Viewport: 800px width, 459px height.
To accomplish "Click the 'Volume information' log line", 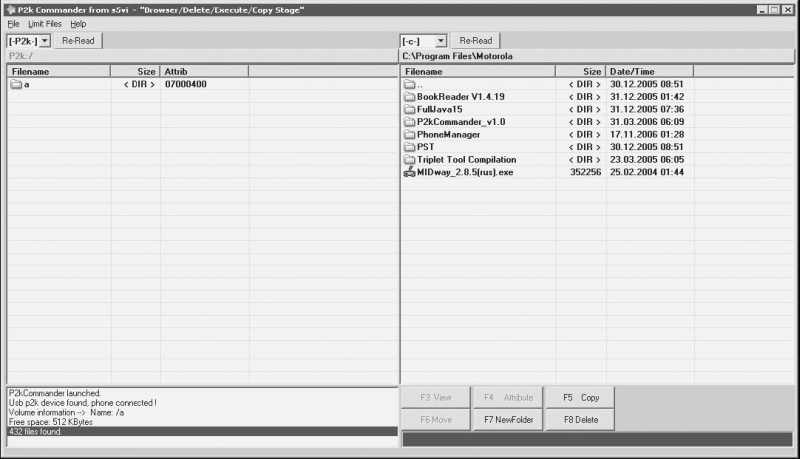I will click(x=66, y=413).
